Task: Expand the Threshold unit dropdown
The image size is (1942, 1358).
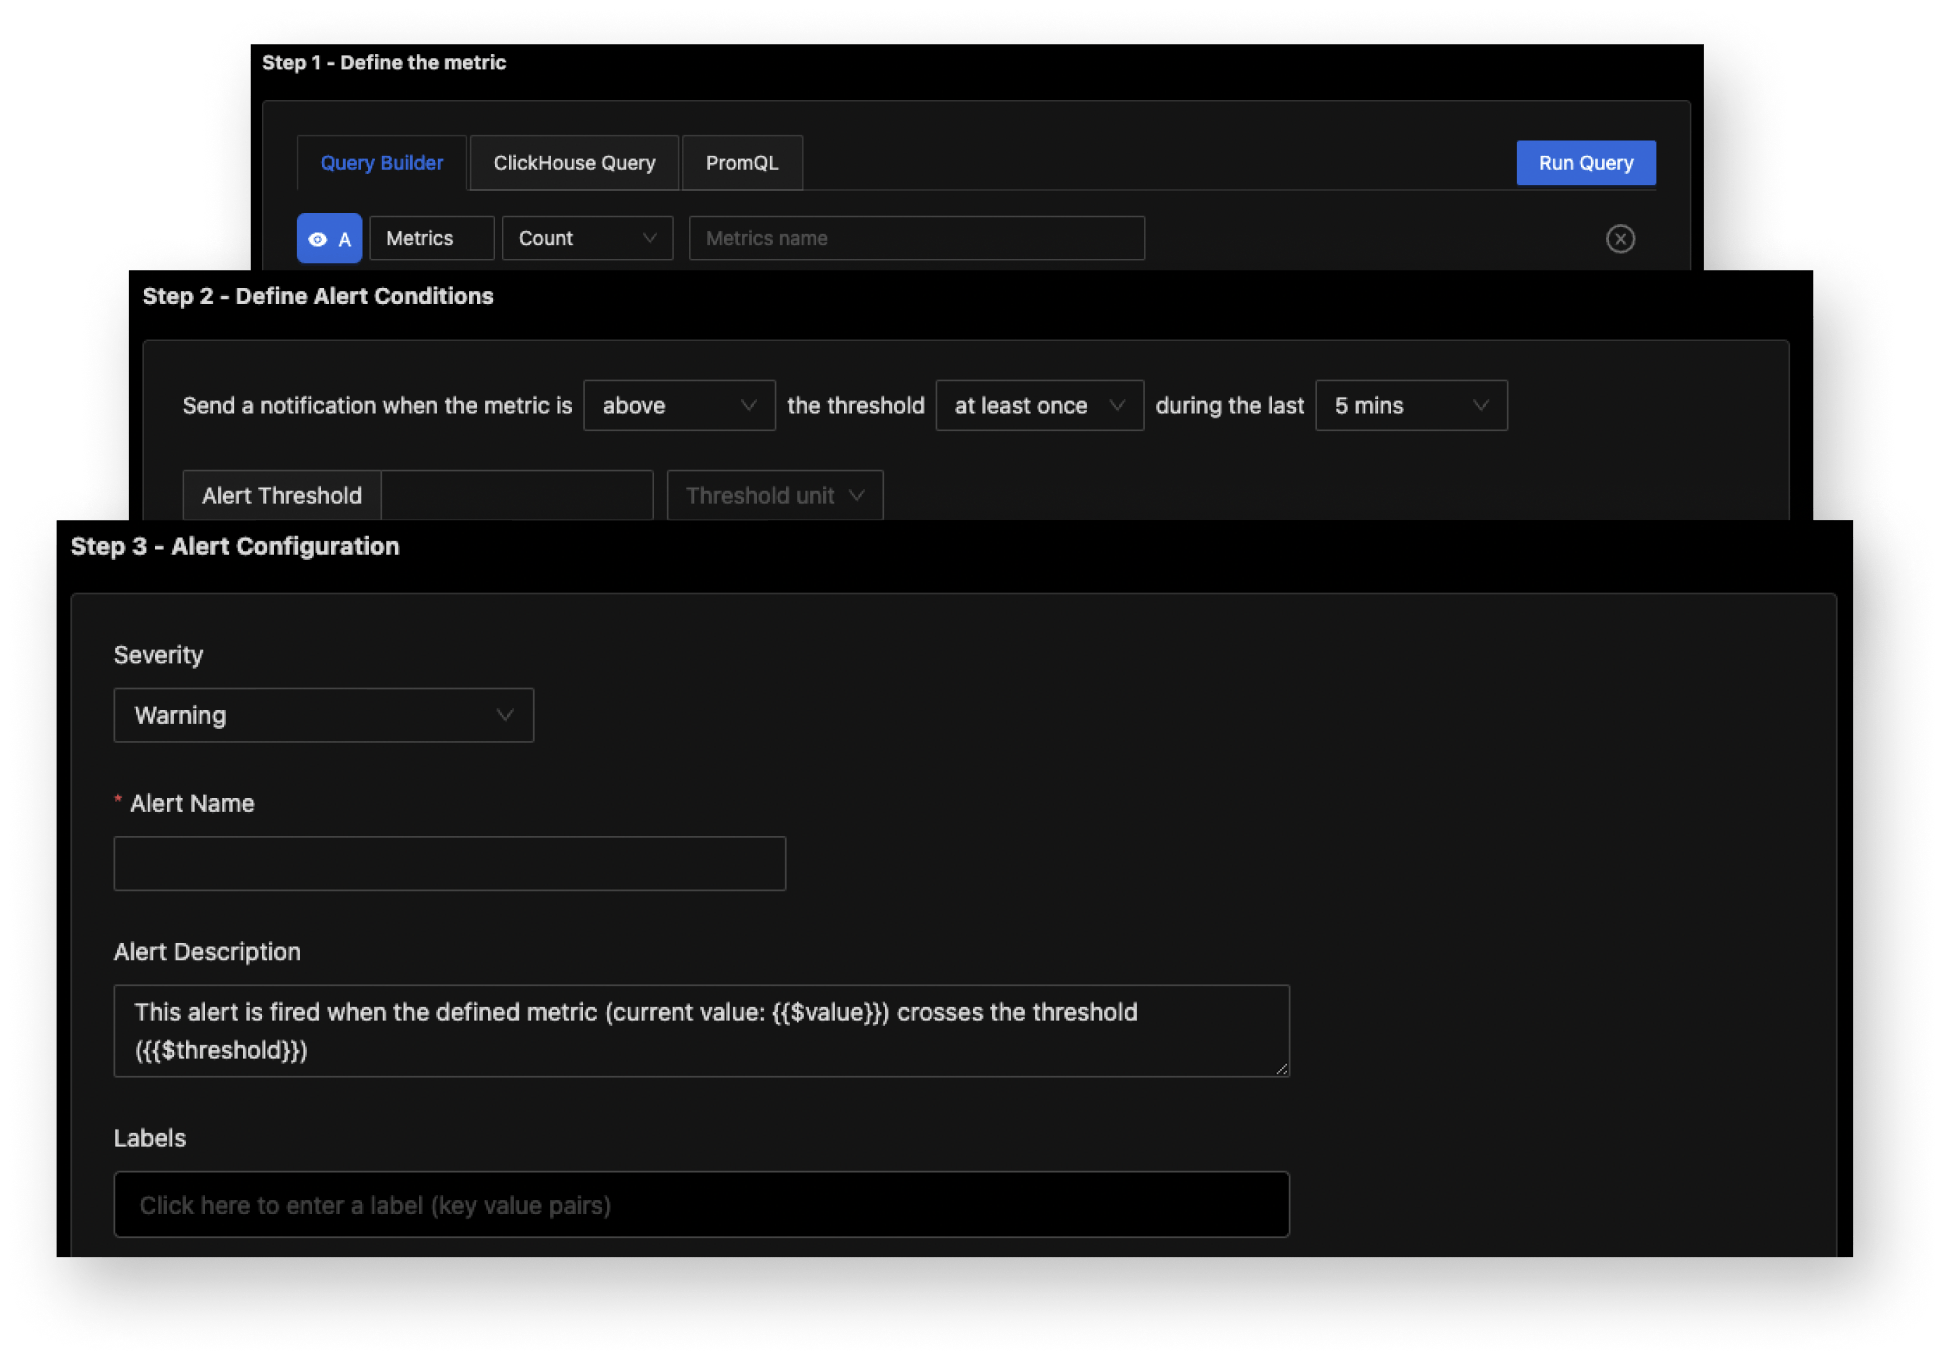Action: coord(775,496)
